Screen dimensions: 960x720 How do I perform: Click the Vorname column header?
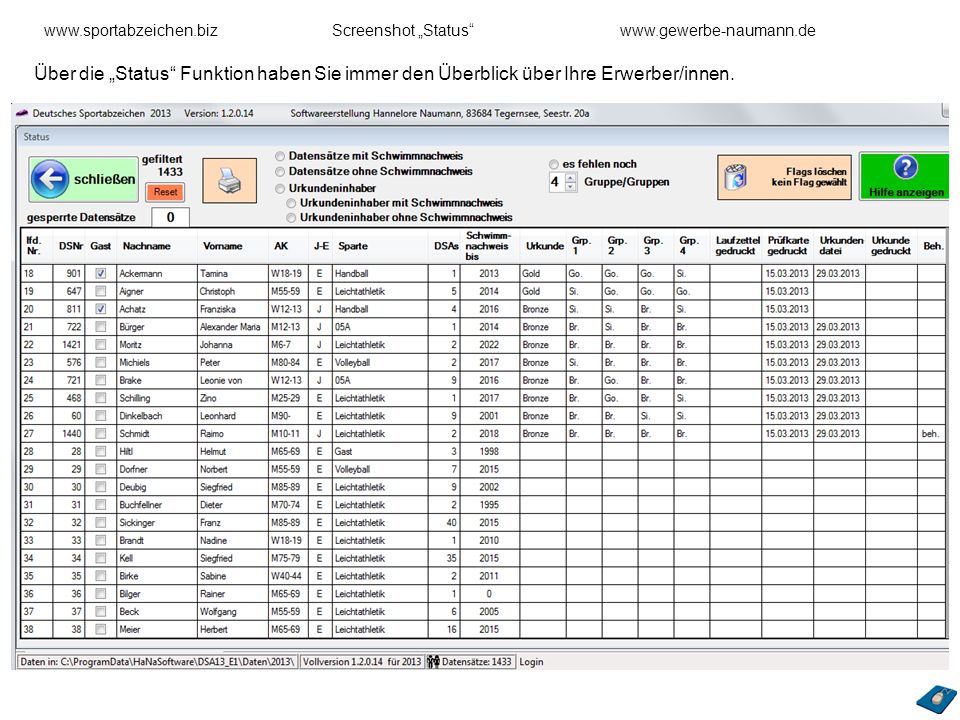pyautogui.click(x=233, y=246)
